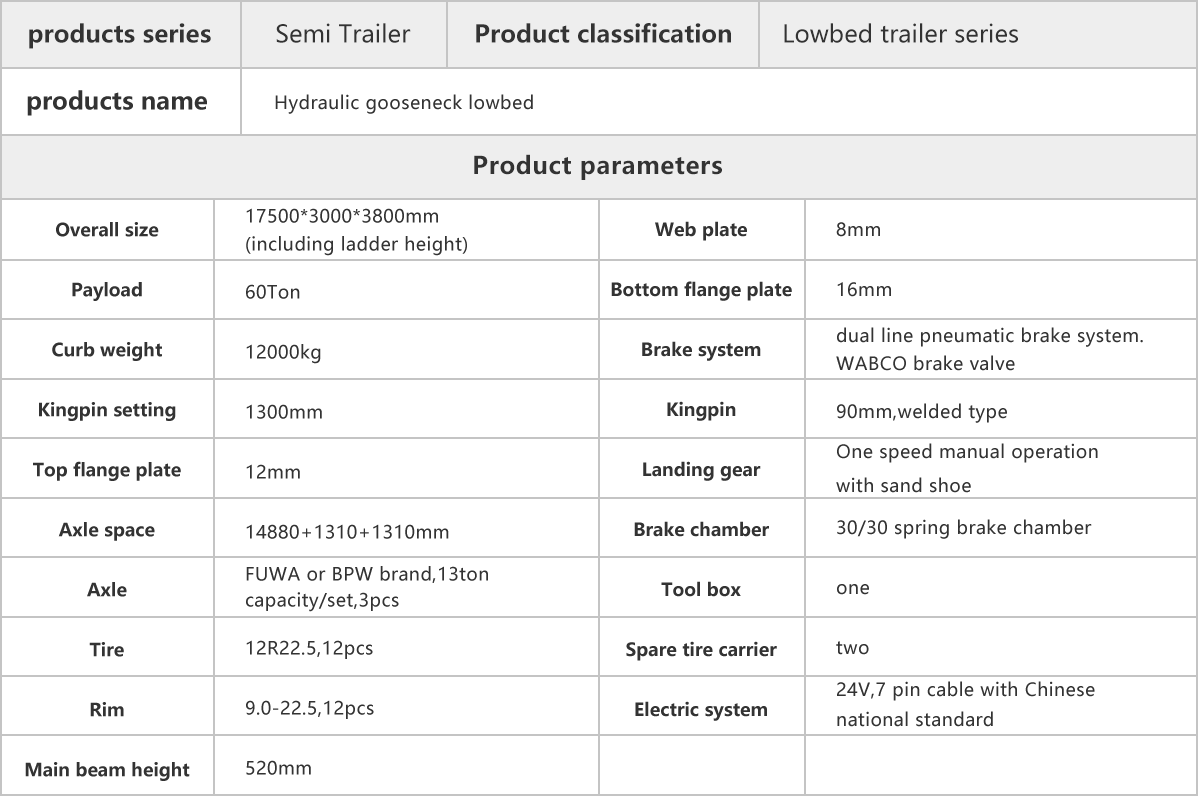Click the 'Electric system' label
The height and width of the screenshot is (796, 1198).
701,710
